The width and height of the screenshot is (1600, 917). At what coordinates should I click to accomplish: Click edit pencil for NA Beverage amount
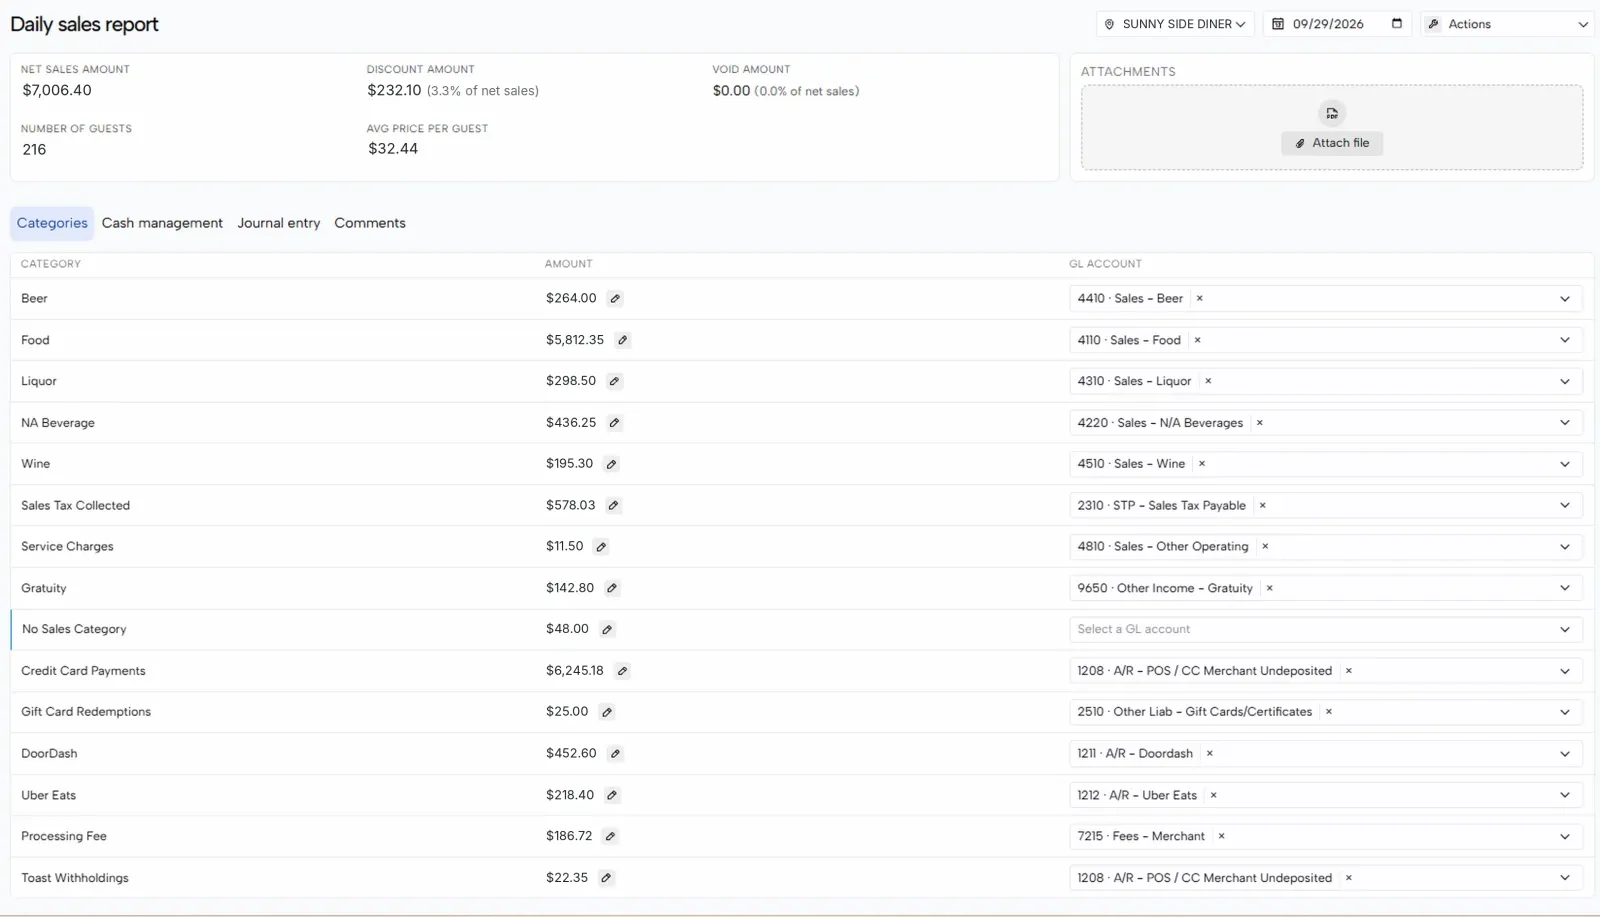(614, 423)
